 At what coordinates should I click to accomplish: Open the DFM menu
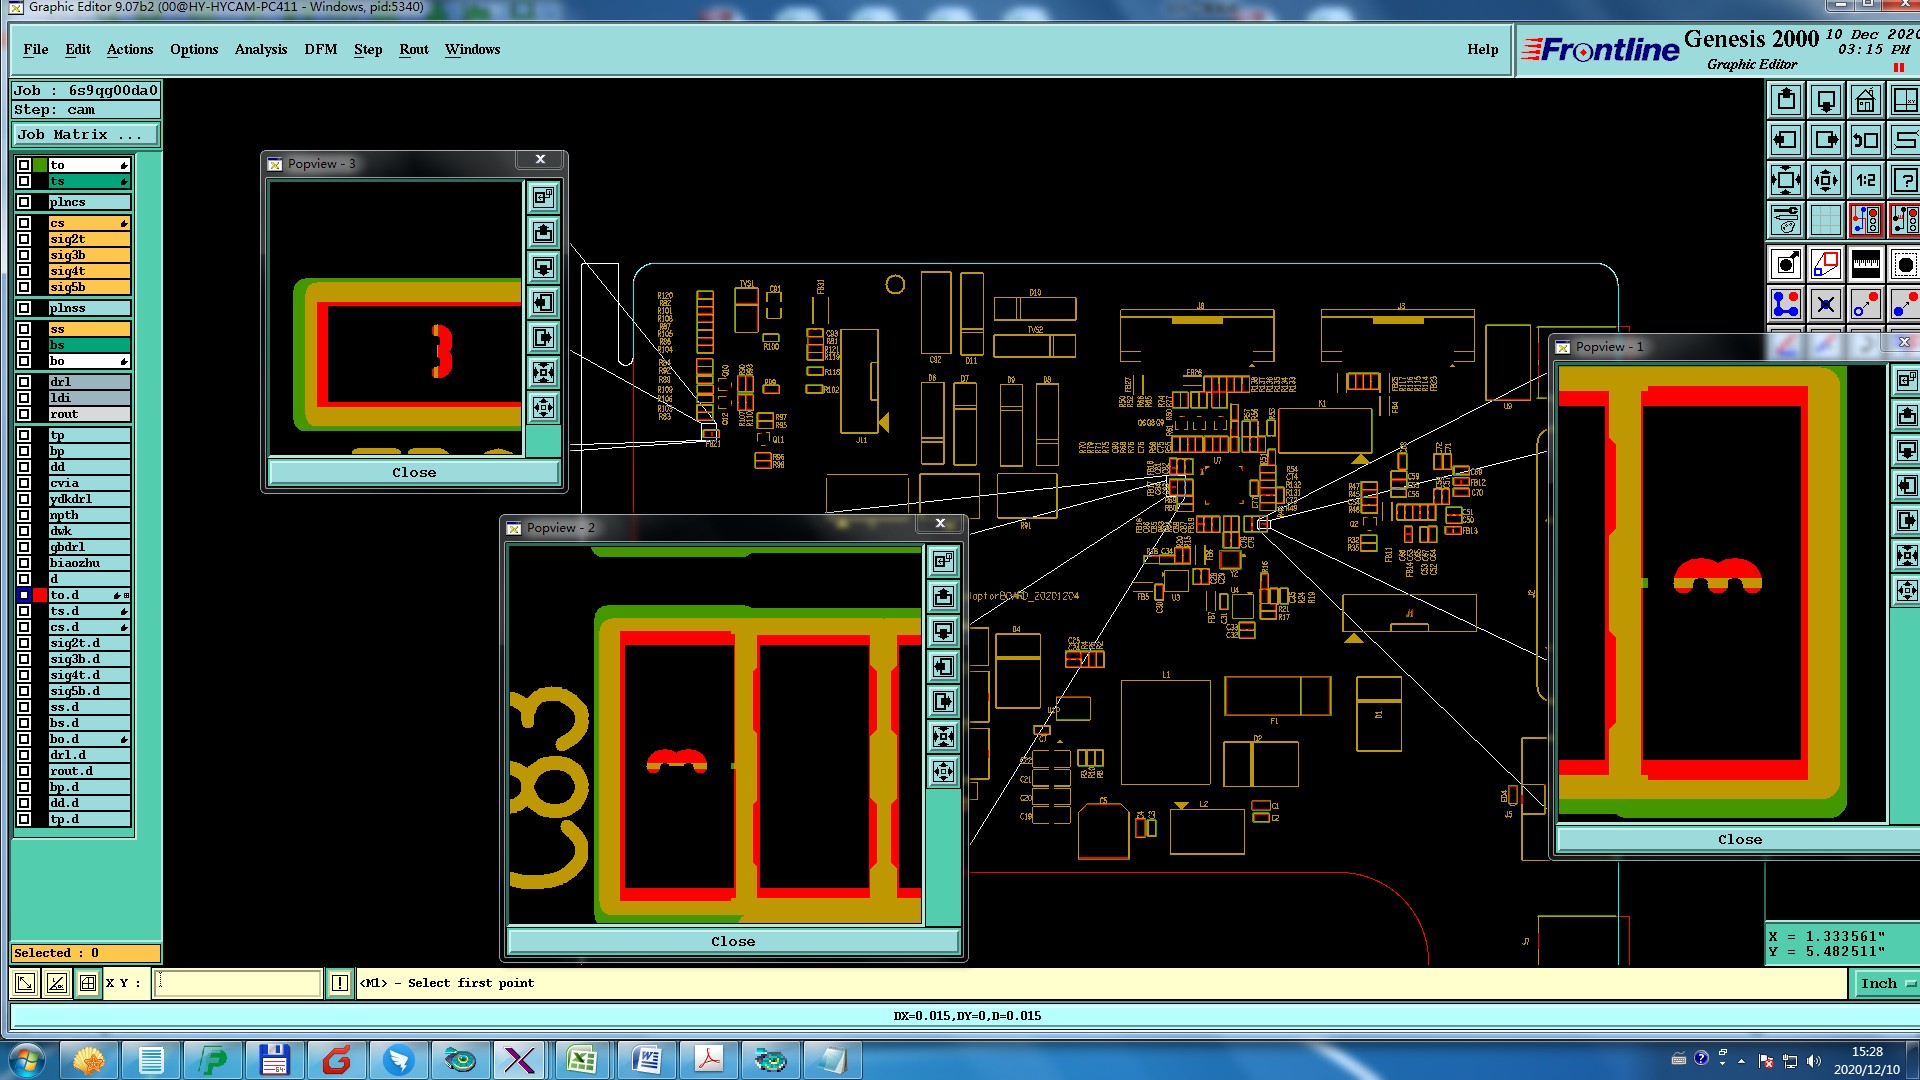point(320,49)
